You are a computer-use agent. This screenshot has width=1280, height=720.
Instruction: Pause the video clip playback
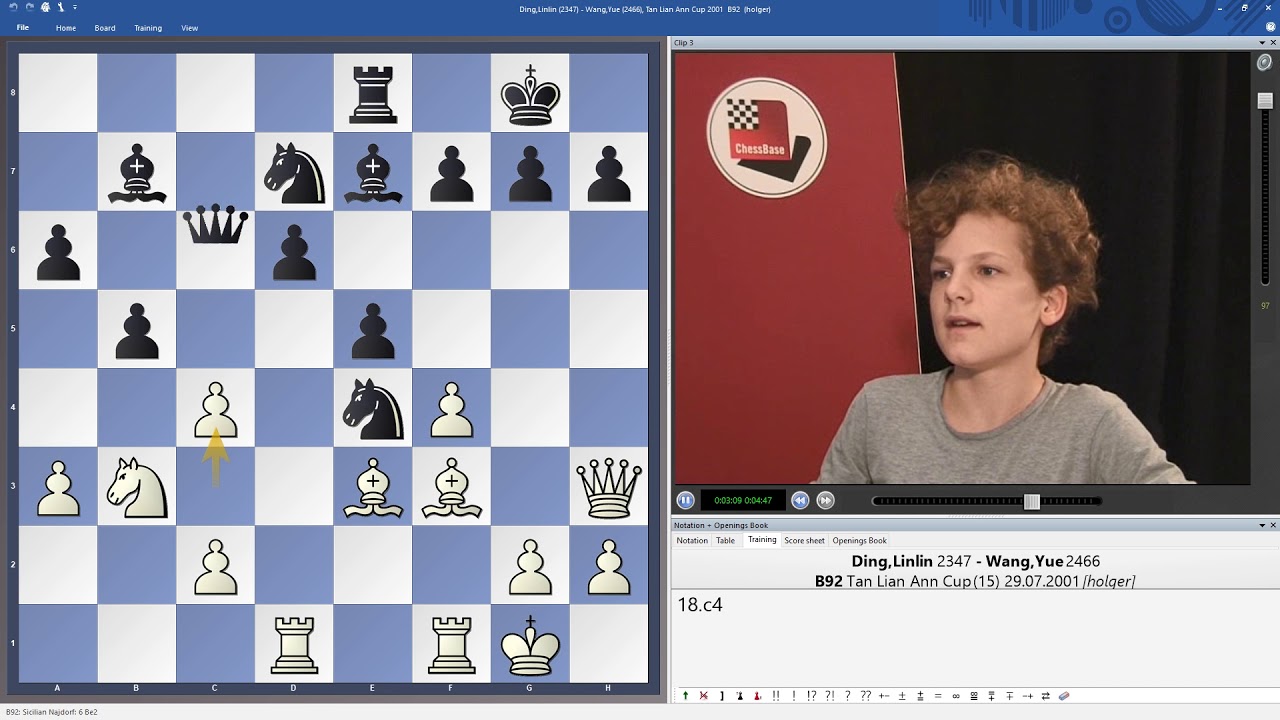(685, 500)
